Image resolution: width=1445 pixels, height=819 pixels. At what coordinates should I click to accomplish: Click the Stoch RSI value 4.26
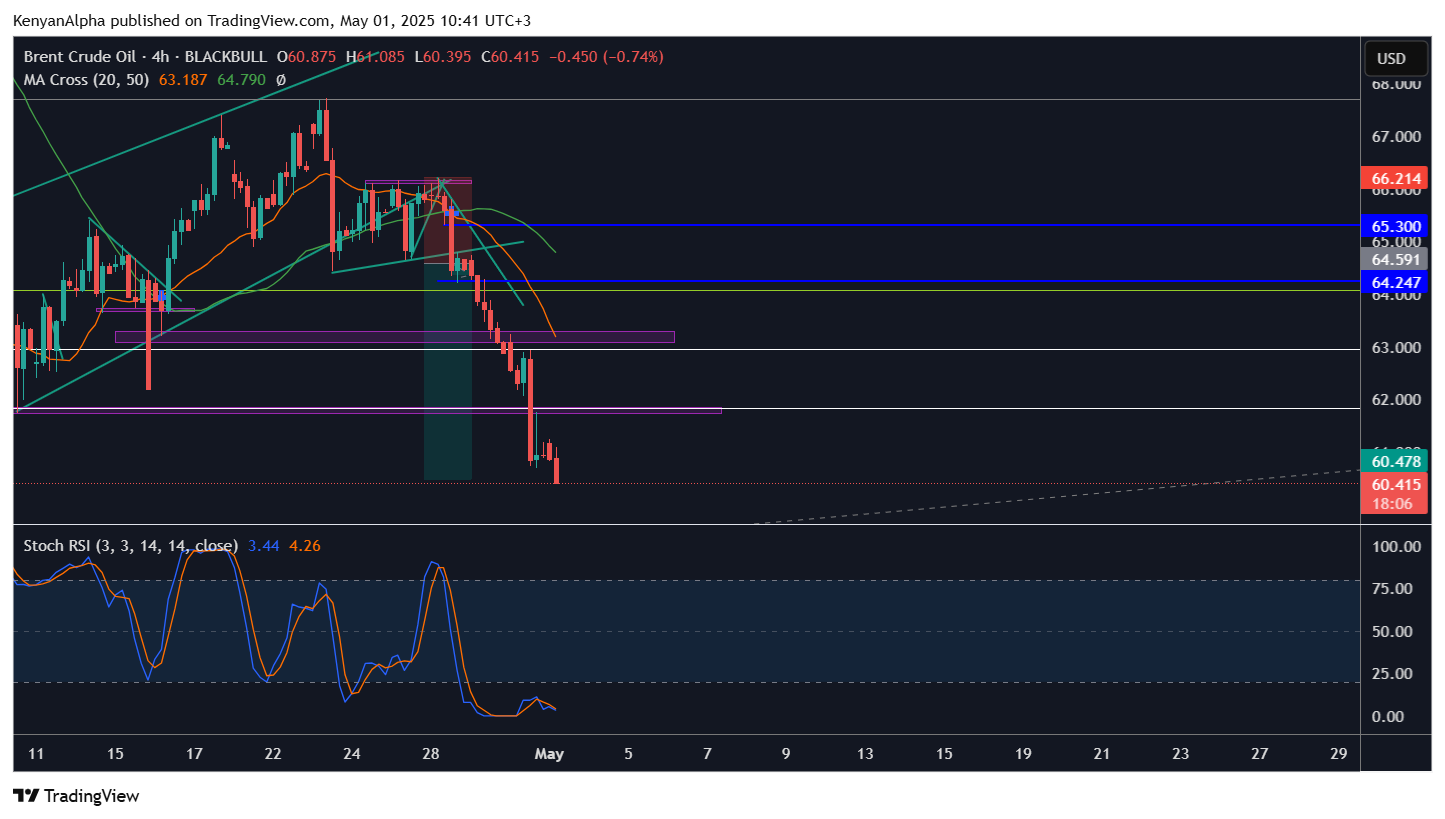tap(305, 545)
